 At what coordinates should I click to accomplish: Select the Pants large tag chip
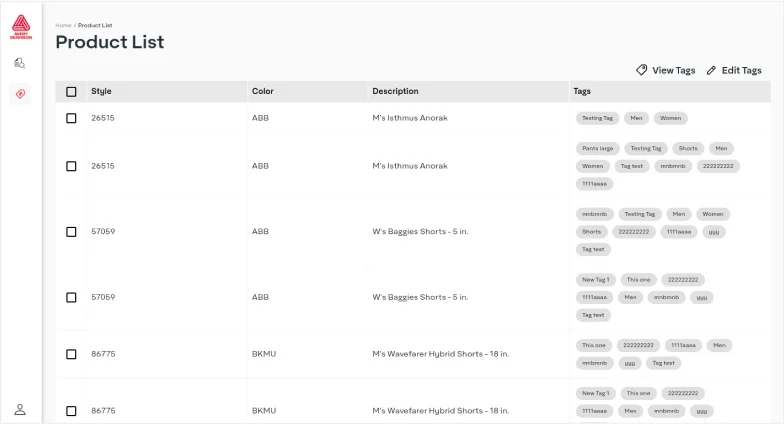point(598,148)
